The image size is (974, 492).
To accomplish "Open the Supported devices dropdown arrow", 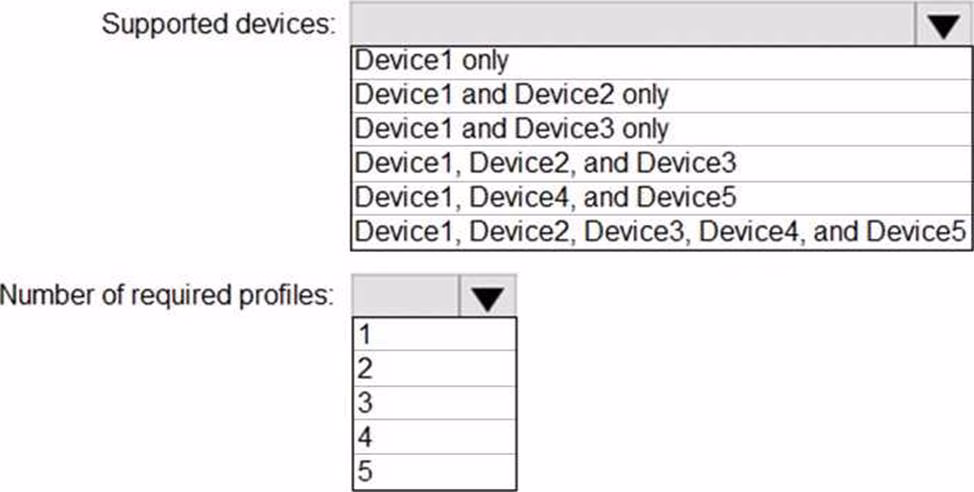I will coord(943,25).
